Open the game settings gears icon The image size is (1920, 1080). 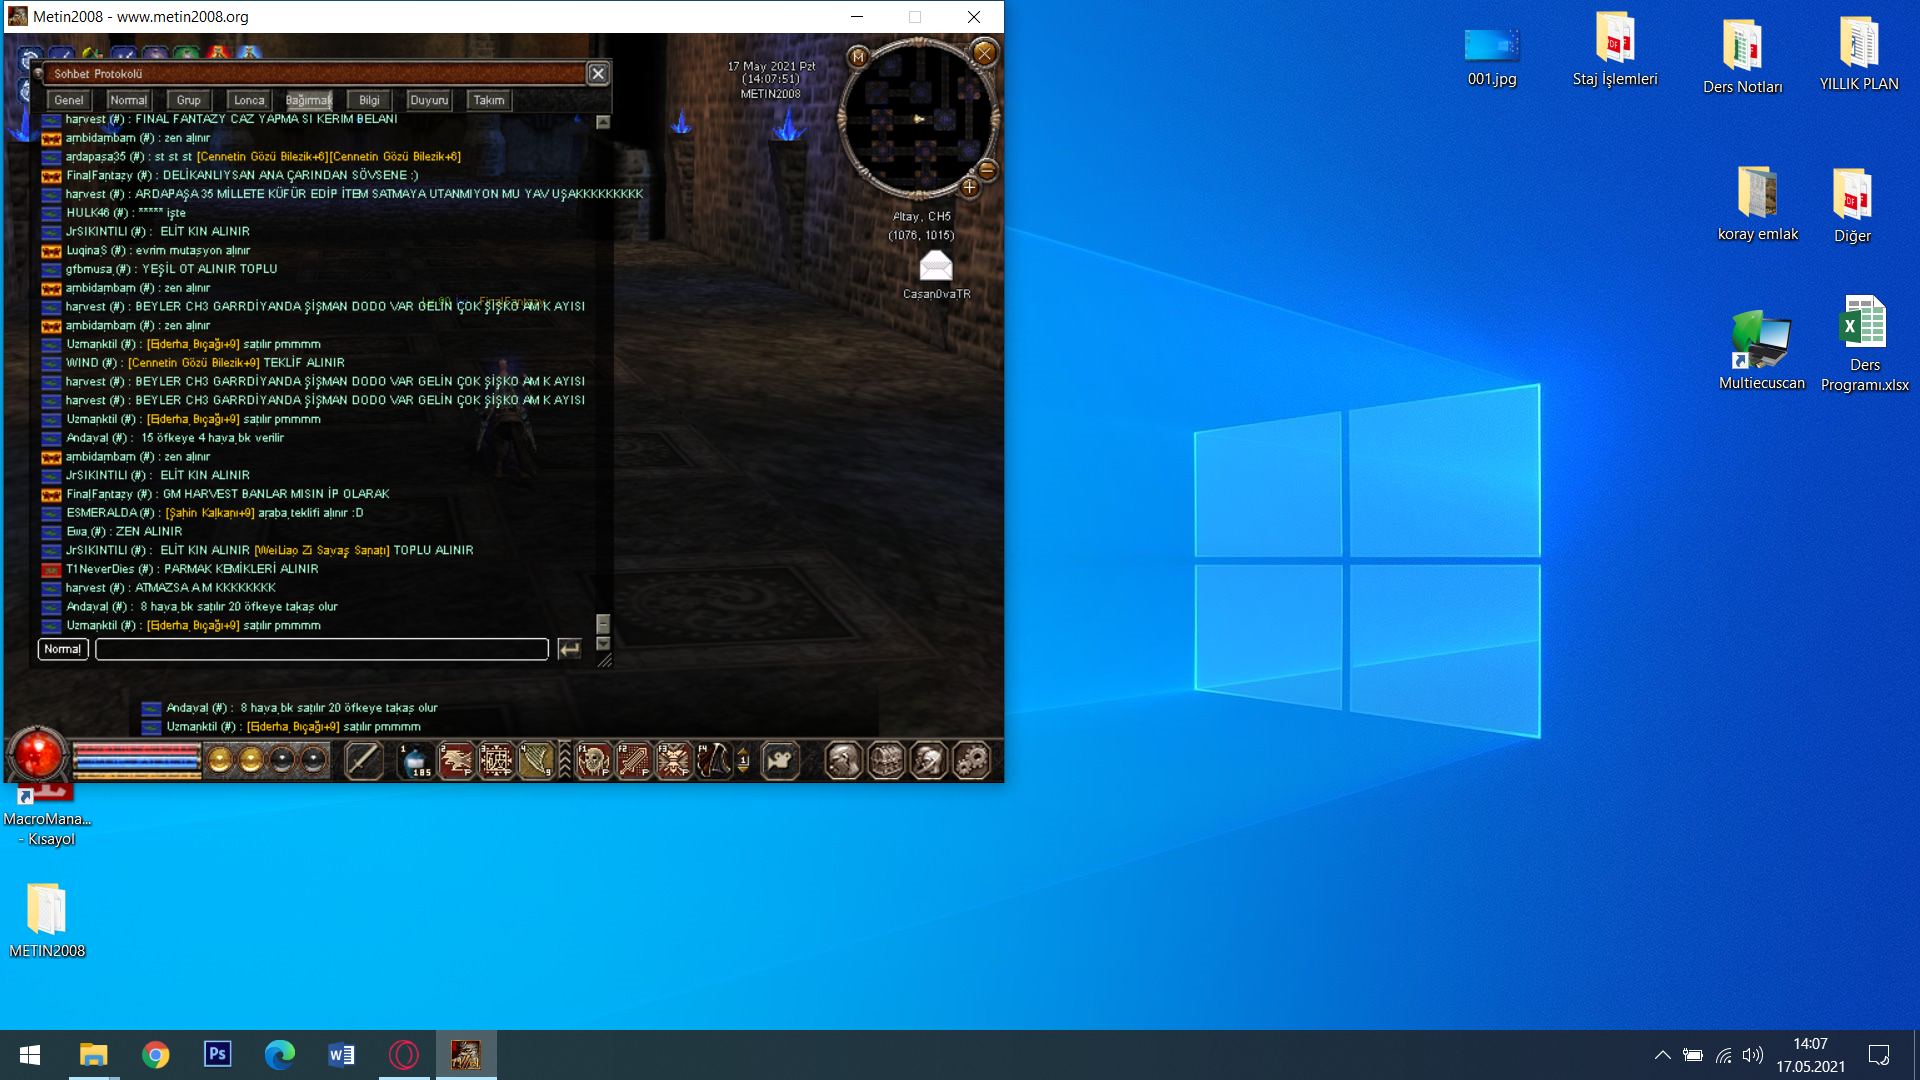(x=971, y=761)
